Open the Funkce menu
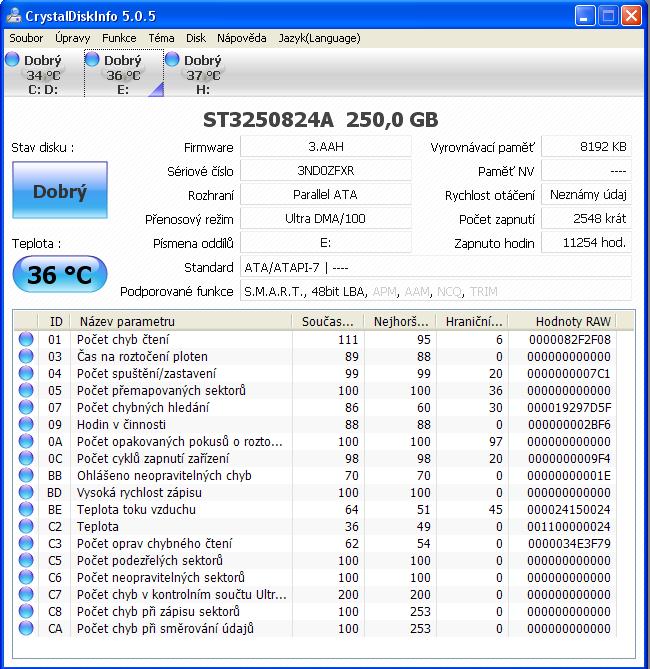This screenshot has width=650, height=669. click(x=119, y=38)
